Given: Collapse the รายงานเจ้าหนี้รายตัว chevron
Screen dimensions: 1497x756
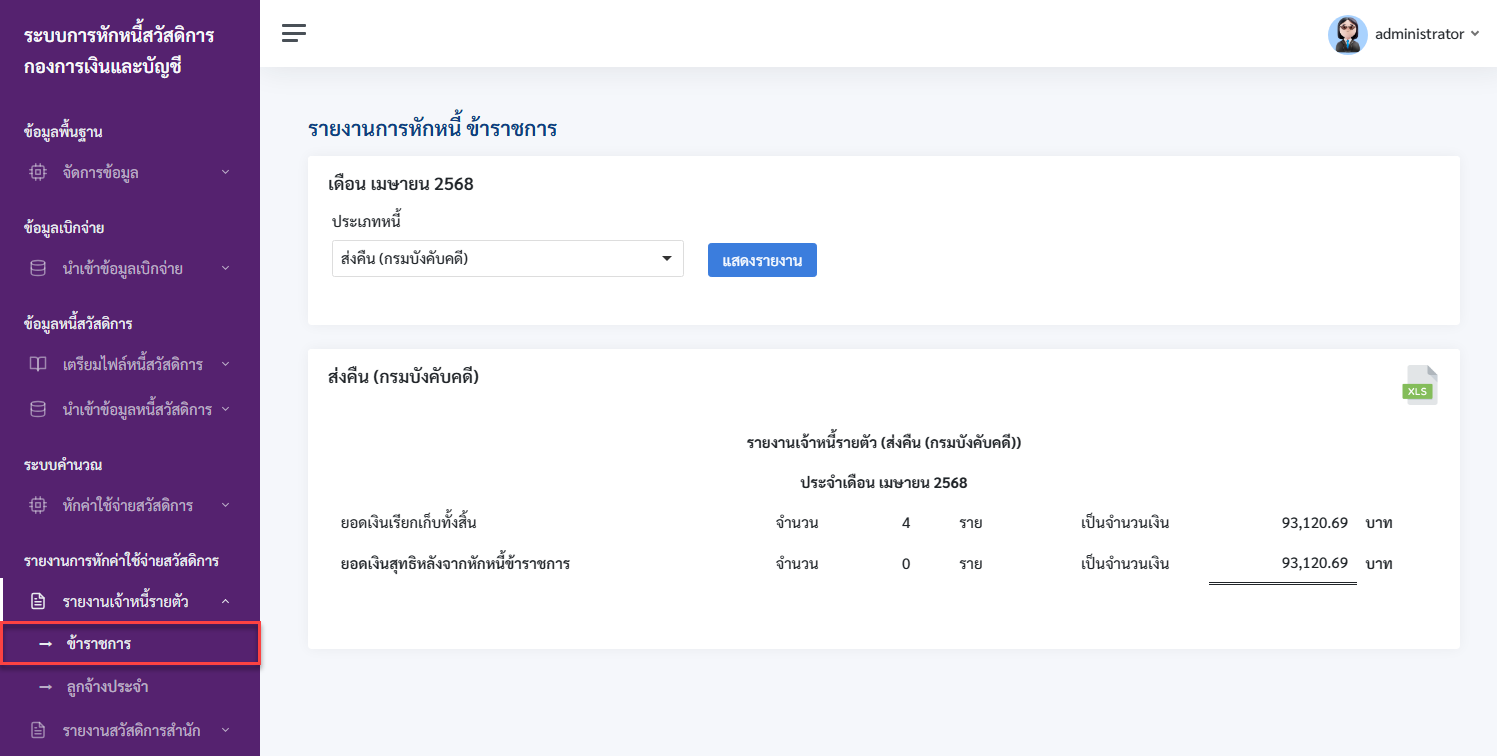Looking at the screenshot, I should [225, 601].
